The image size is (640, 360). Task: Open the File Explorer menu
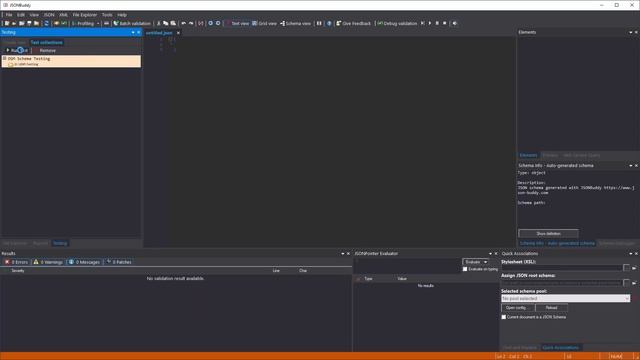tap(85, 15)
